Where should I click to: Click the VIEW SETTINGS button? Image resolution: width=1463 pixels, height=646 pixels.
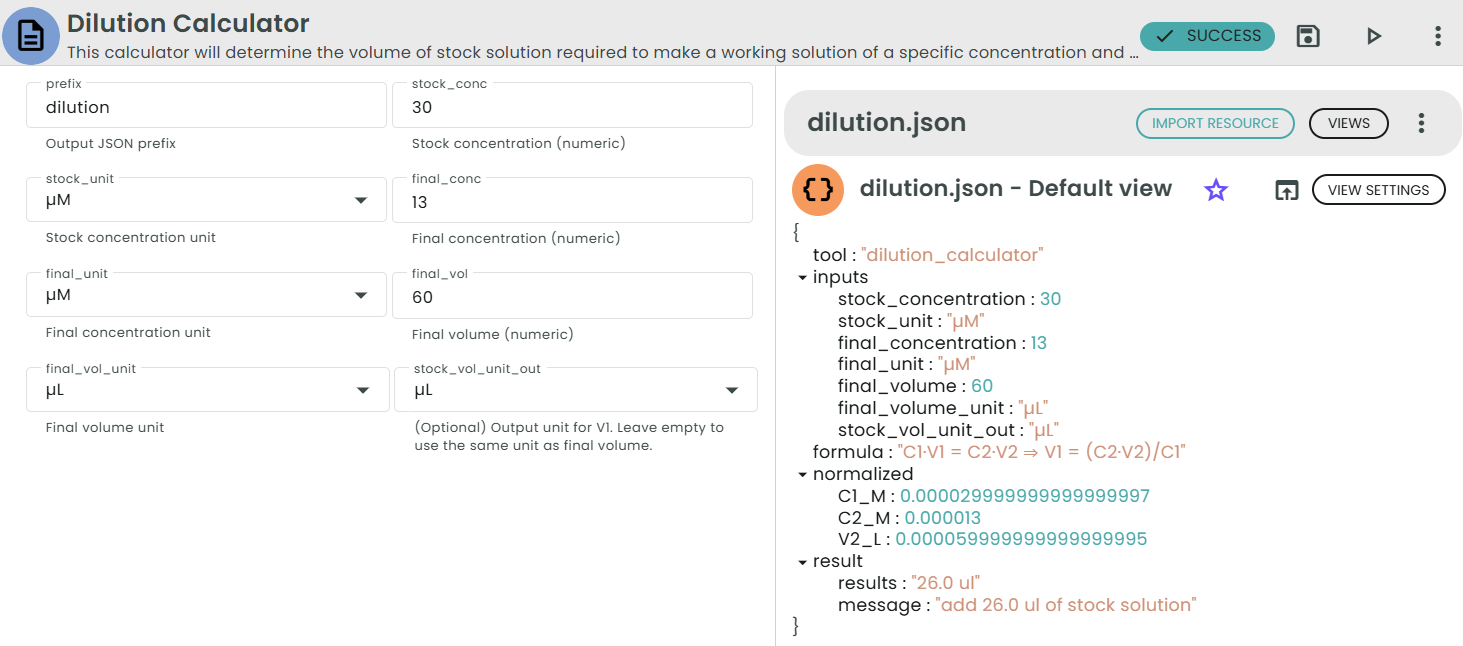tap(1378, 190)
